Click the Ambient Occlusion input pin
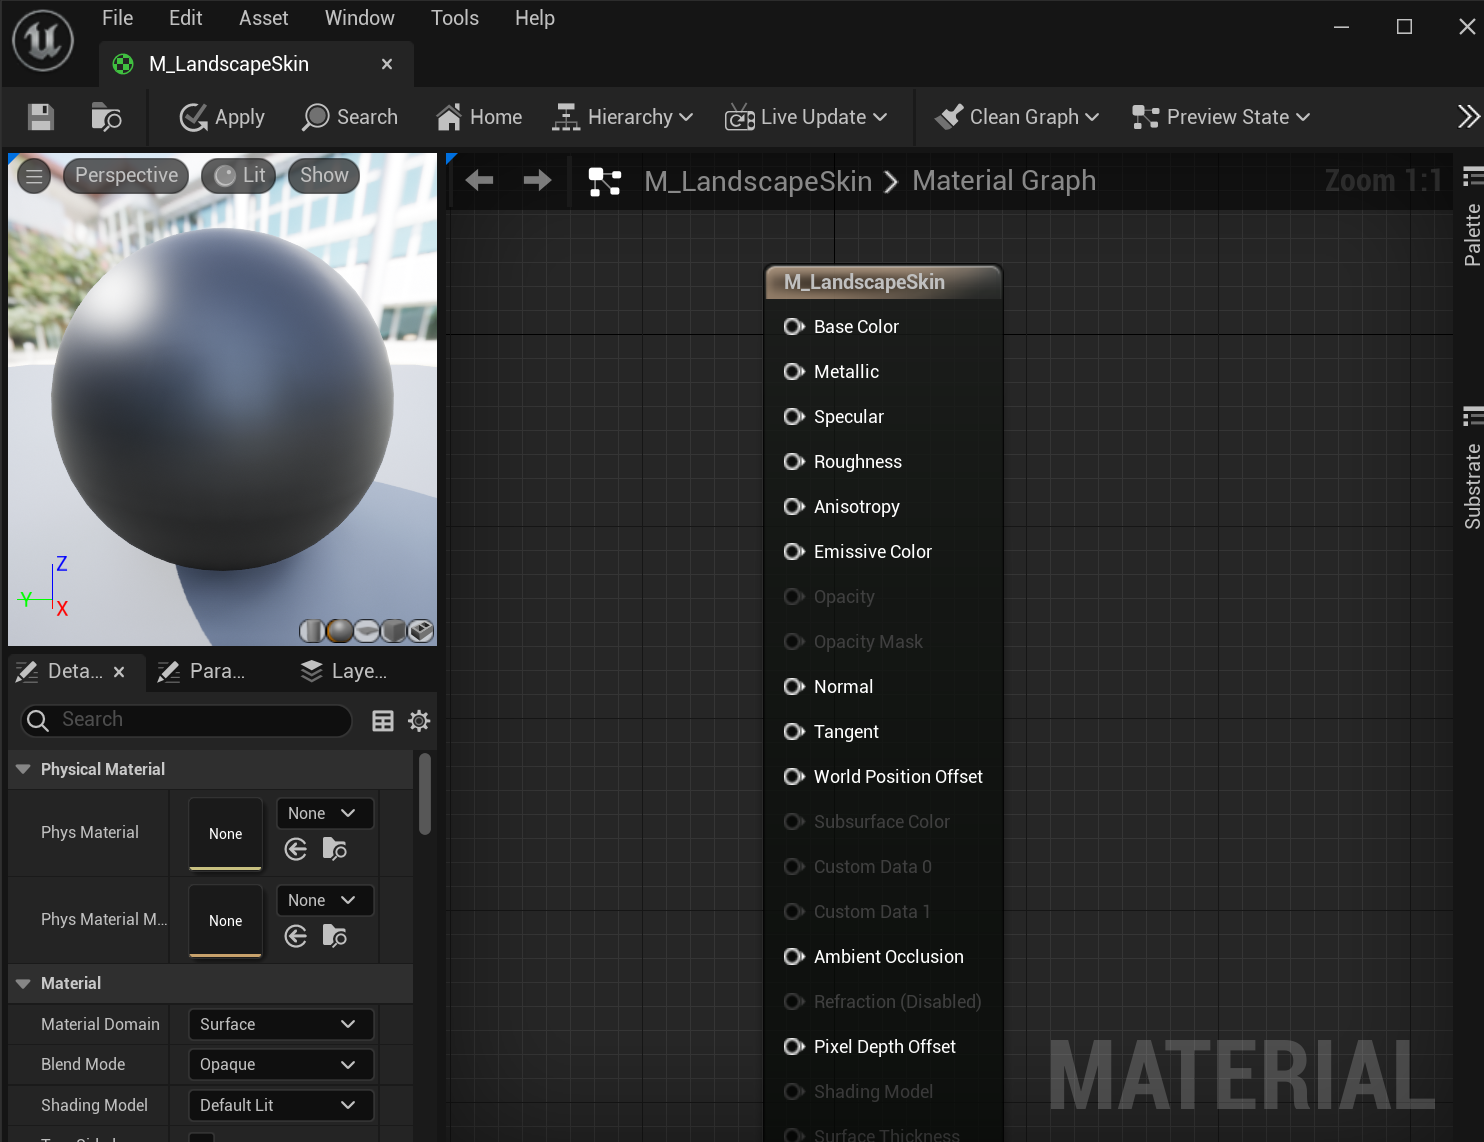This screenshot has height=1142, width=1484. [794, 957]
